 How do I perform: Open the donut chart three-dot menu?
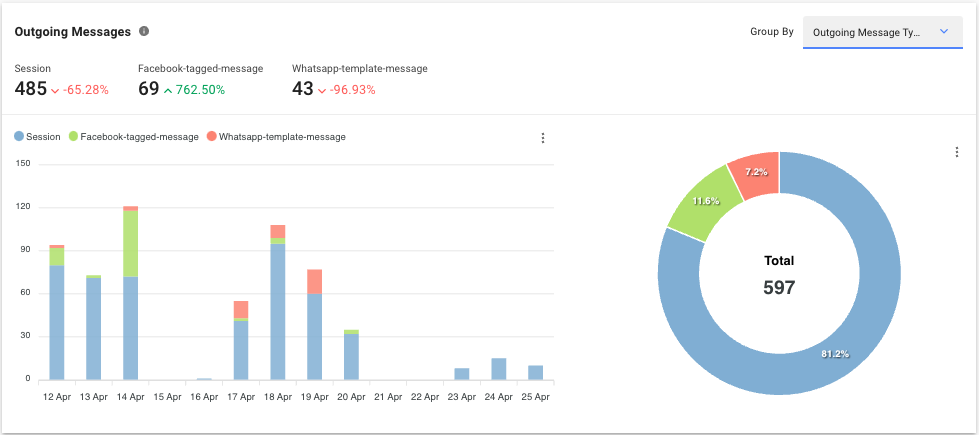click(x=957, y=152)
